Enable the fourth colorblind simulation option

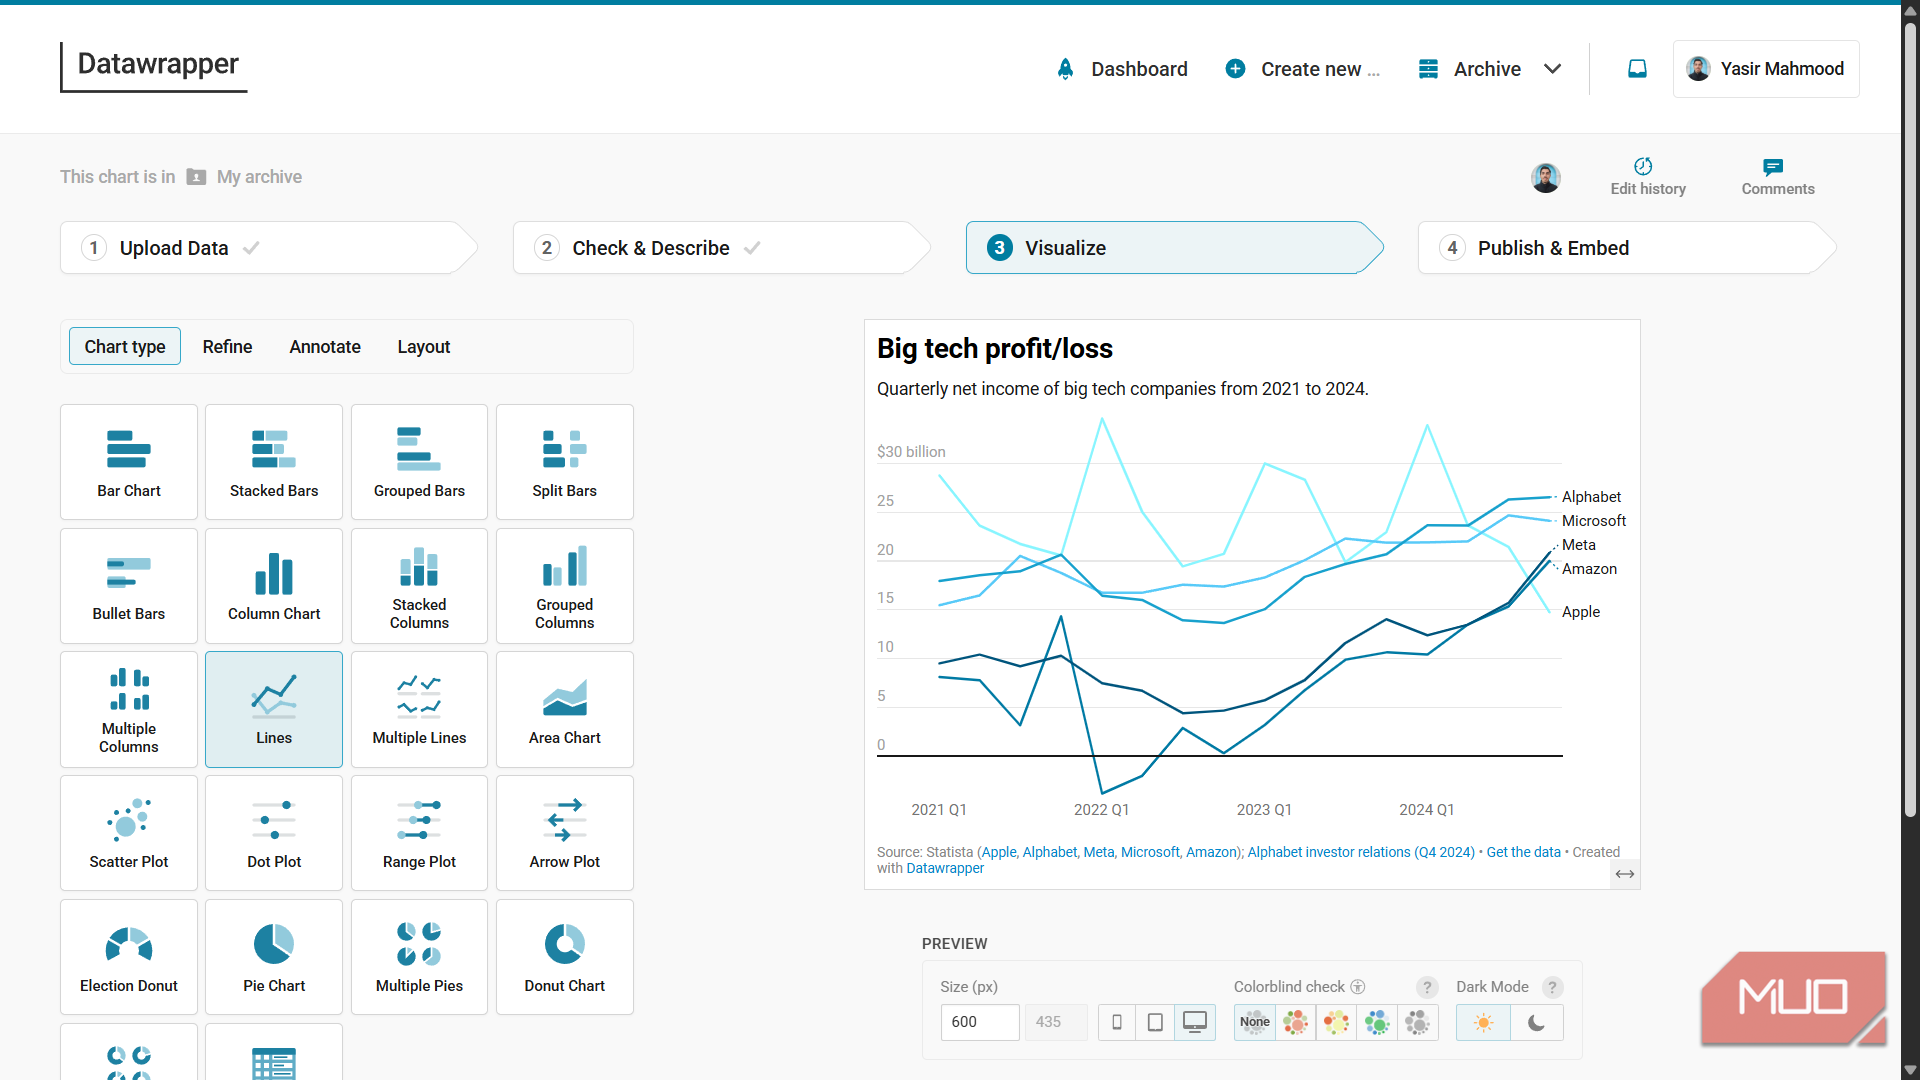(x=1377, y=1022)
